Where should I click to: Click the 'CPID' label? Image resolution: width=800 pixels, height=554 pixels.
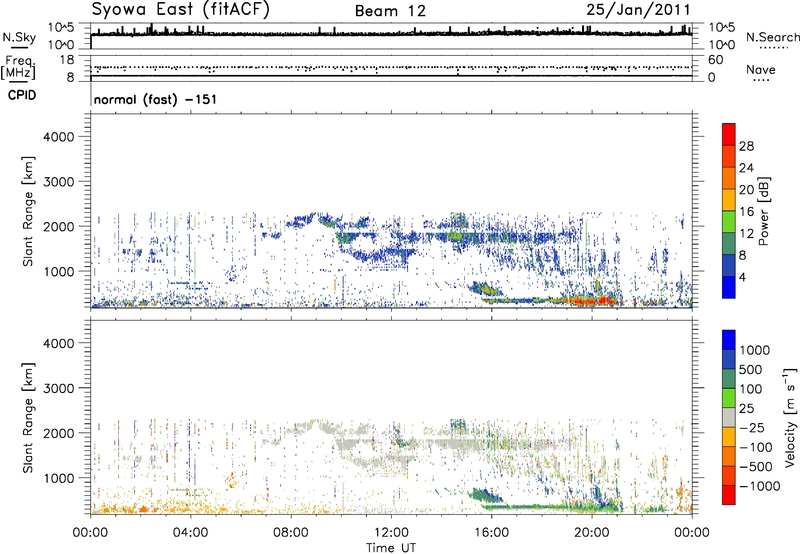[x=22, y=95]
